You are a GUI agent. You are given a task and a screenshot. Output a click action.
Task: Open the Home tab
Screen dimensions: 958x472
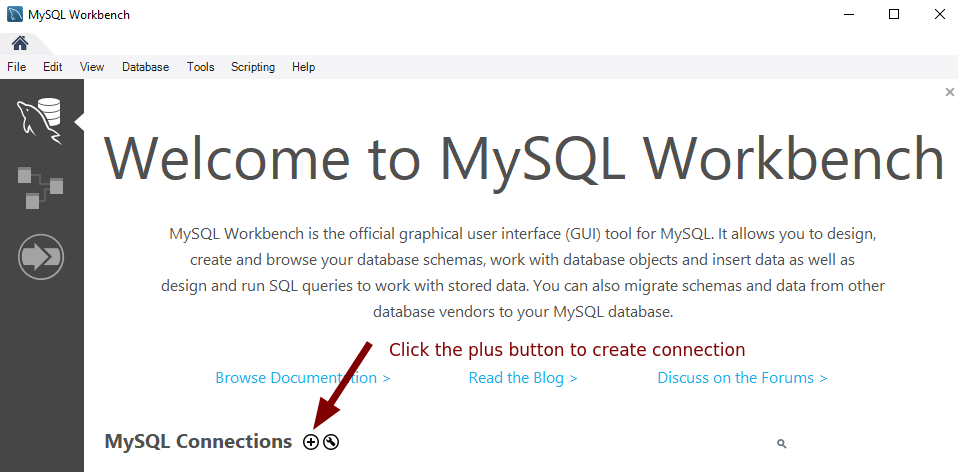[x=20, y=43]
